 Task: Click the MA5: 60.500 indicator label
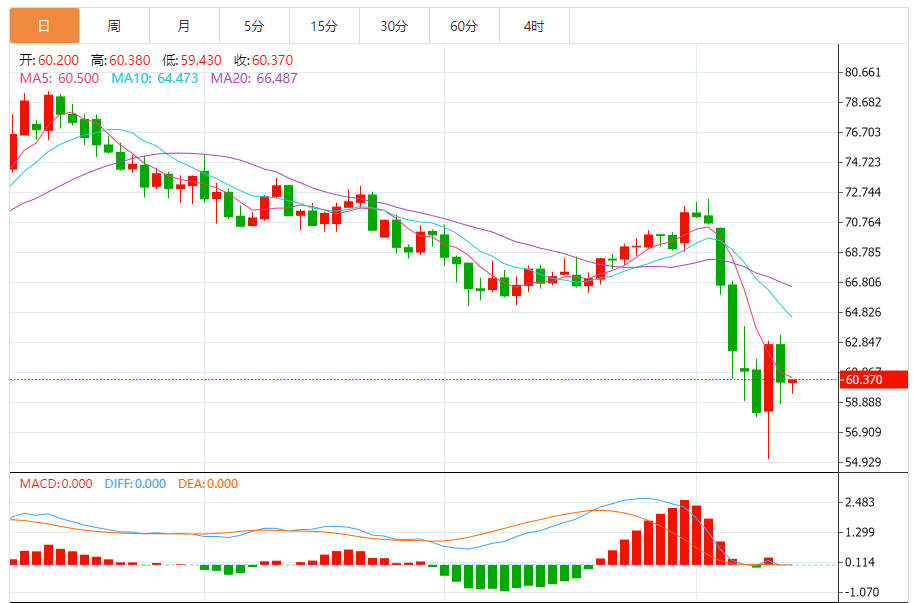[x=59, y=78]
